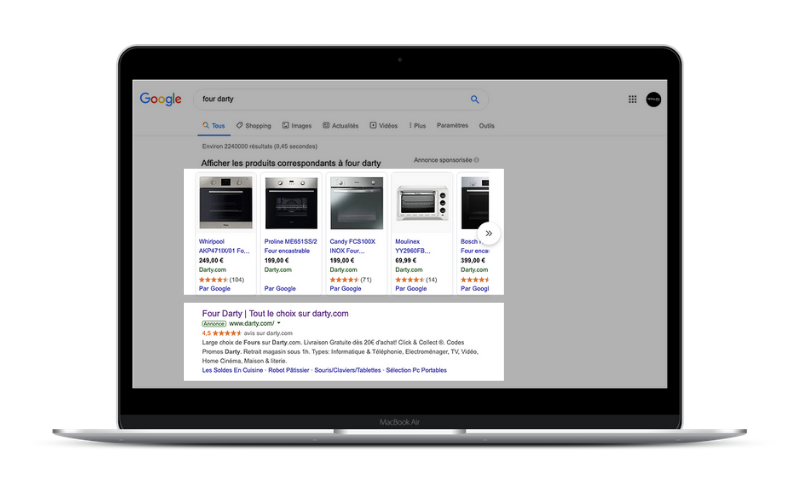800x500 pixels.
Task: Switch to the Images tab
Action: click(x=297, y=126)
